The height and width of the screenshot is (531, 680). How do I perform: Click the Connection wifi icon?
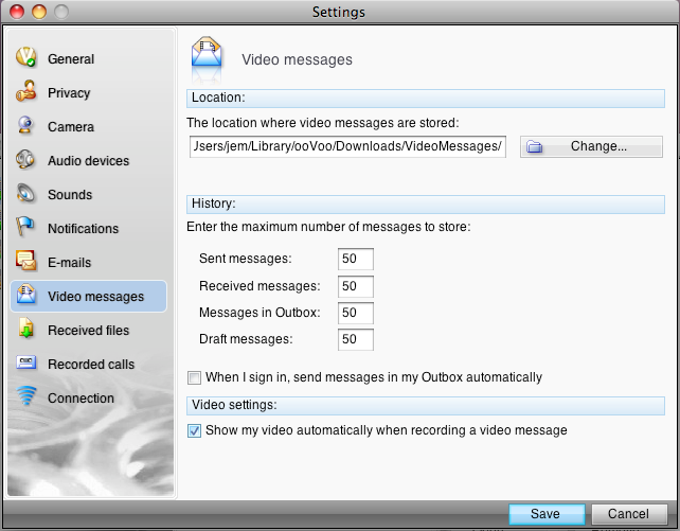pos(26,396)
